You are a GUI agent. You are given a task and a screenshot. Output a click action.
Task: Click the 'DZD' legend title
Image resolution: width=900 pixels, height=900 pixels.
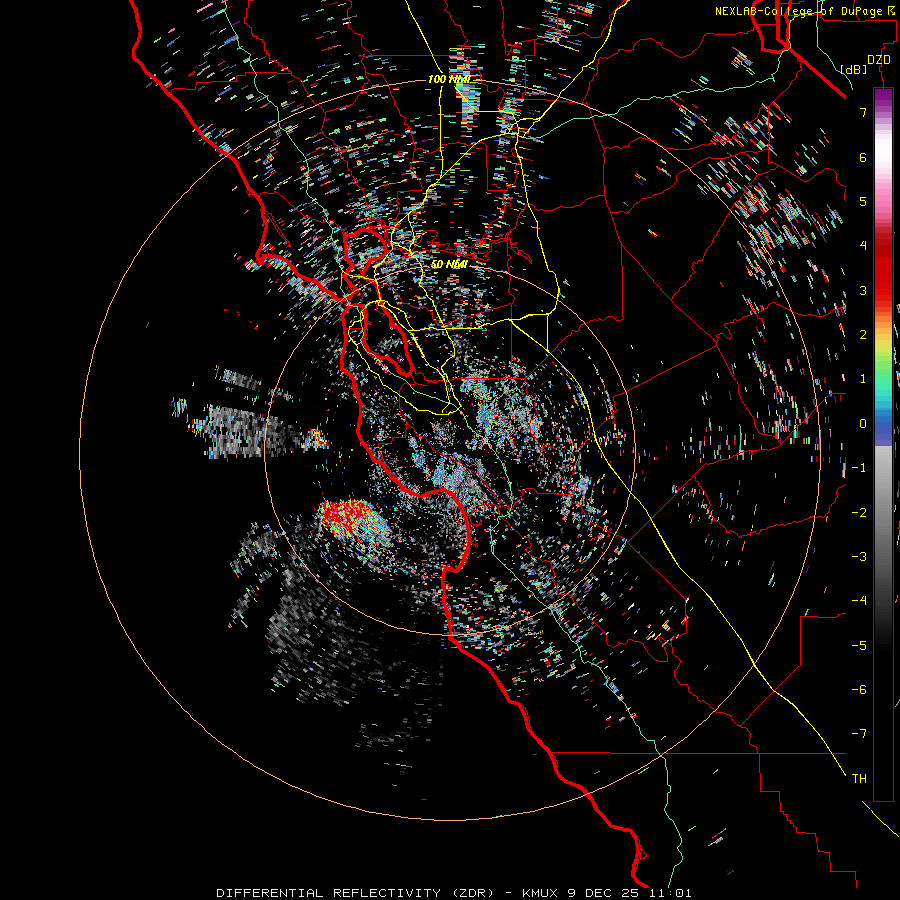click(x=879, y=60)
